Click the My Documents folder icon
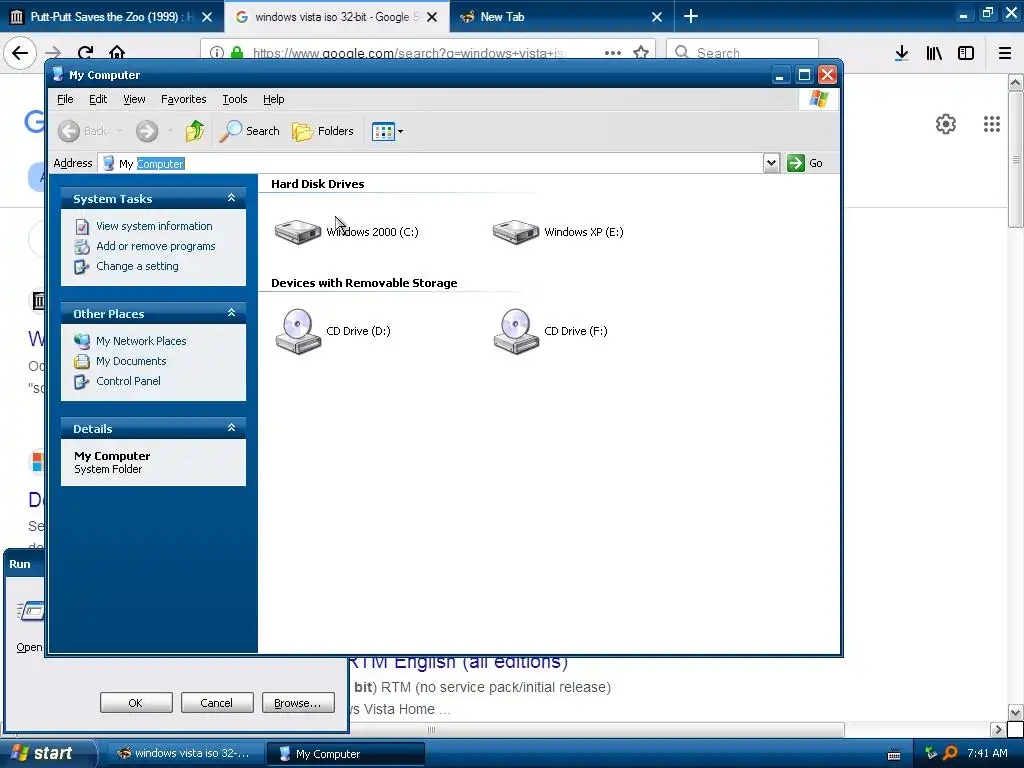Image resolution: width=1024 pixels, height=768 pixels. pos(82,361)
